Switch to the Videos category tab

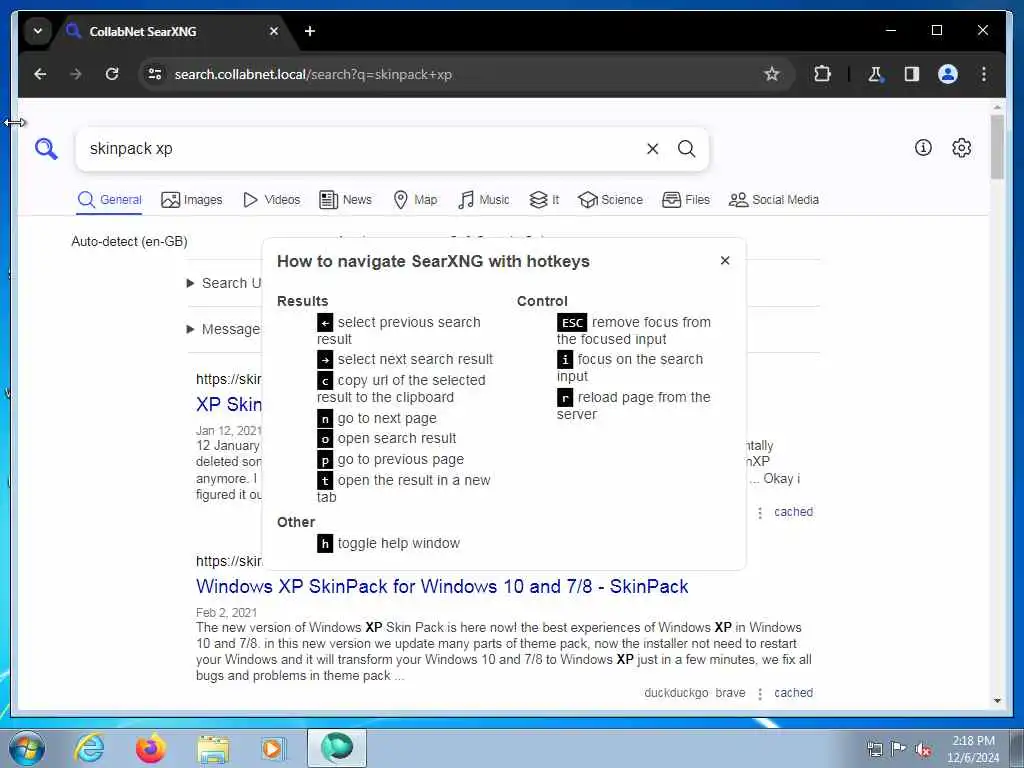pos(272,200)
